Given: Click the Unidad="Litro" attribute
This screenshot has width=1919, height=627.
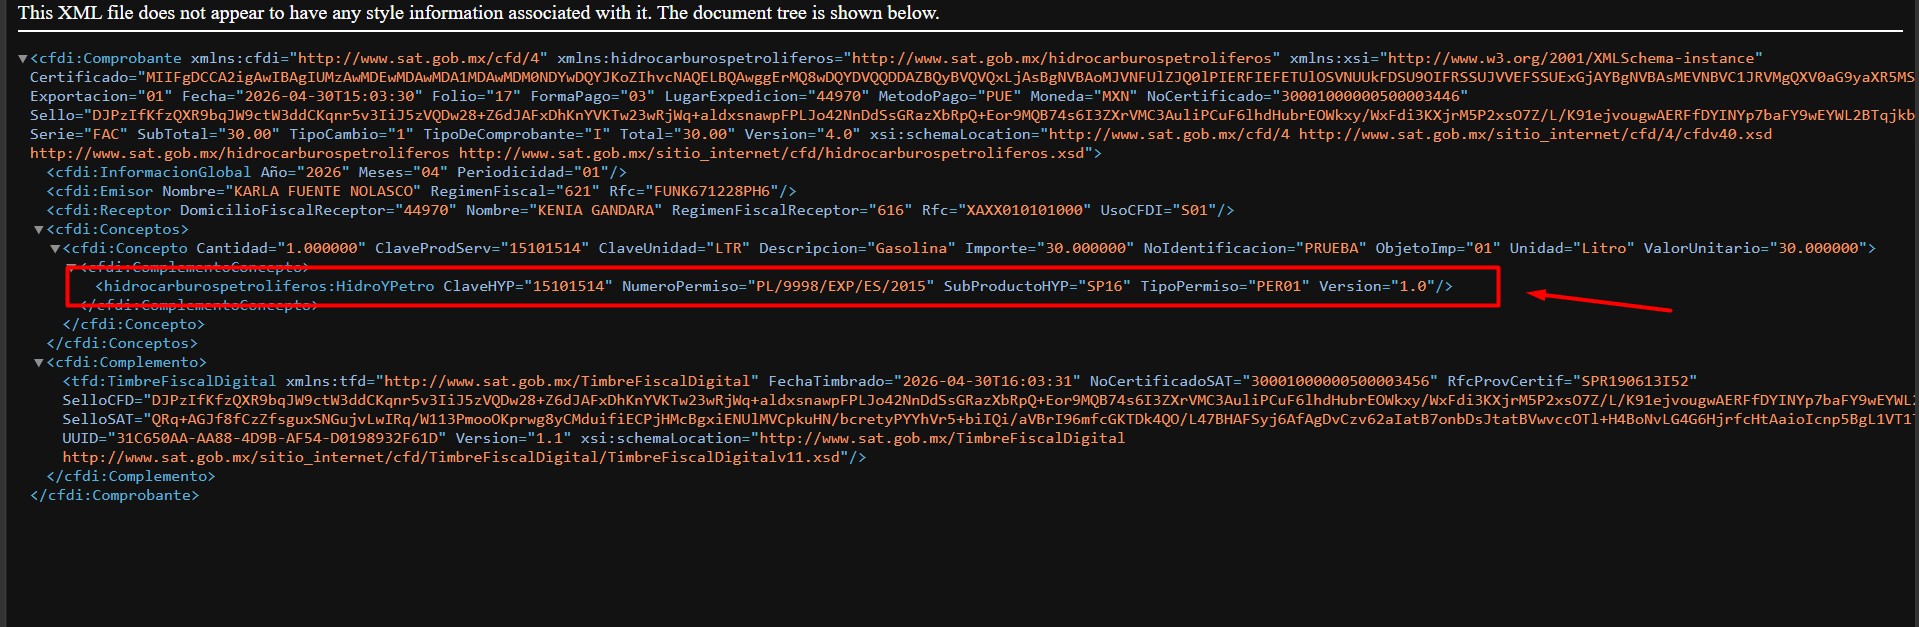Looking at the screenshot, I should click(1571, 248).
